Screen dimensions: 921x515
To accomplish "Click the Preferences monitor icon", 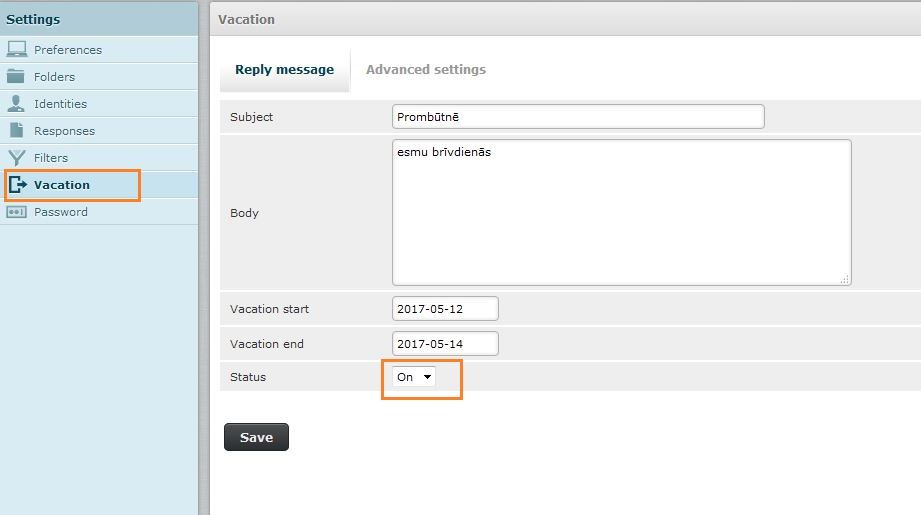I will 16,49.
